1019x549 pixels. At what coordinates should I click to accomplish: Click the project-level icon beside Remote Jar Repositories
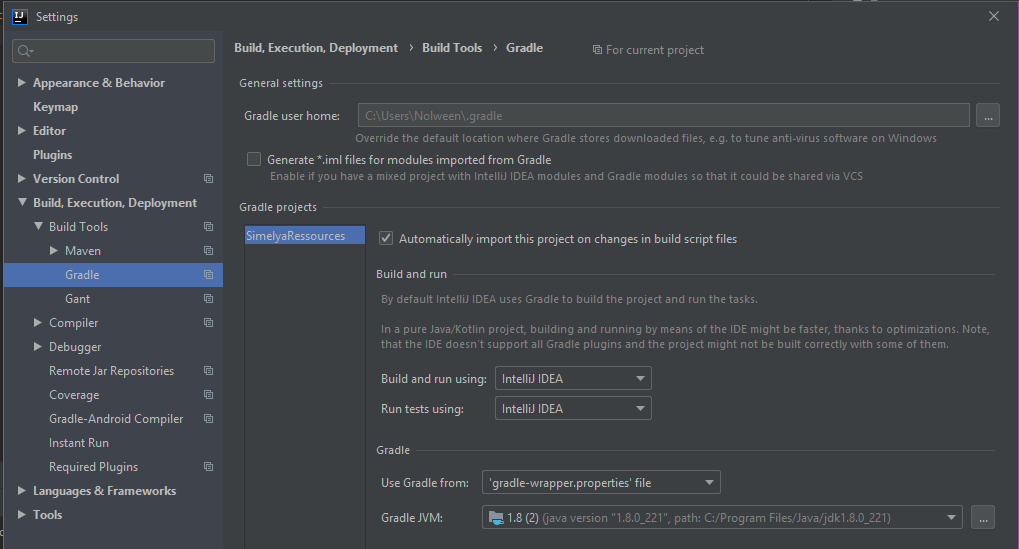pos(208,371)
